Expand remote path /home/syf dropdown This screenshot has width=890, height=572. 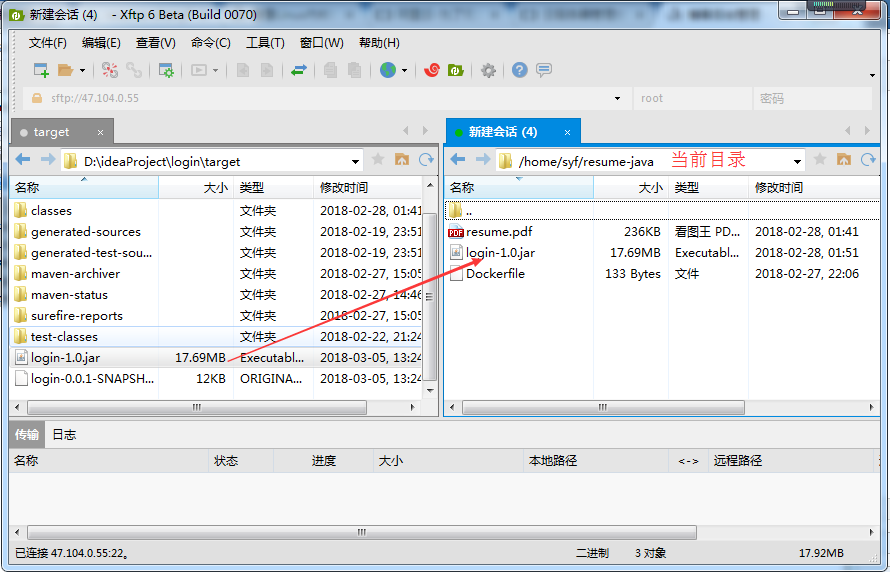[797, 162]
